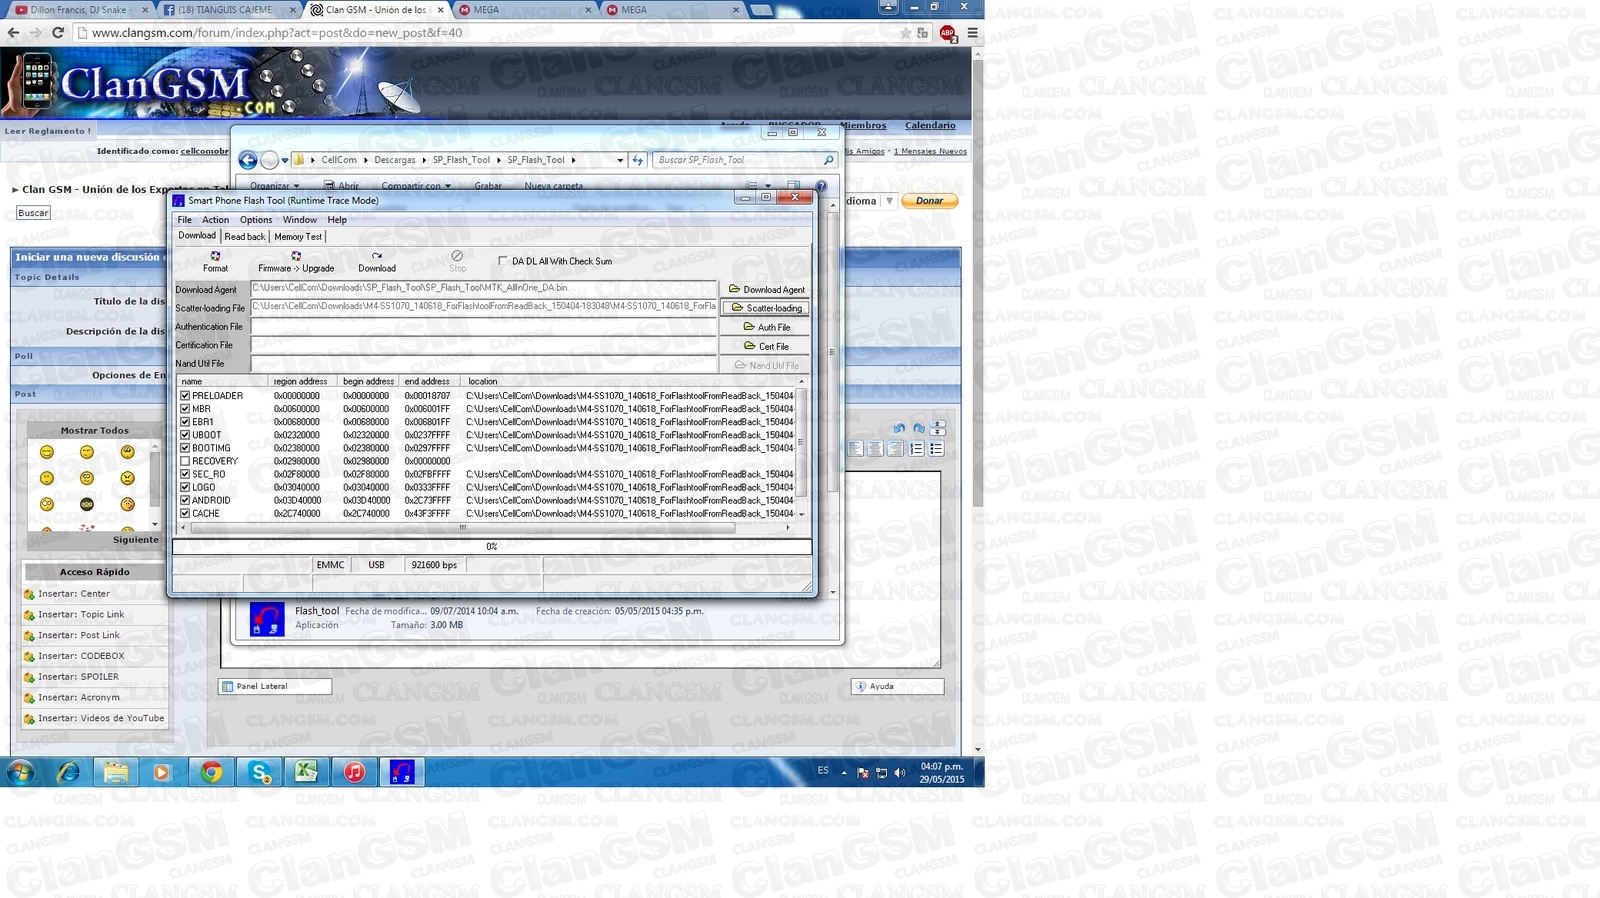Click the 0% download progress bar
Viewport: 1600px width, 898px height.
coord(492,547)
